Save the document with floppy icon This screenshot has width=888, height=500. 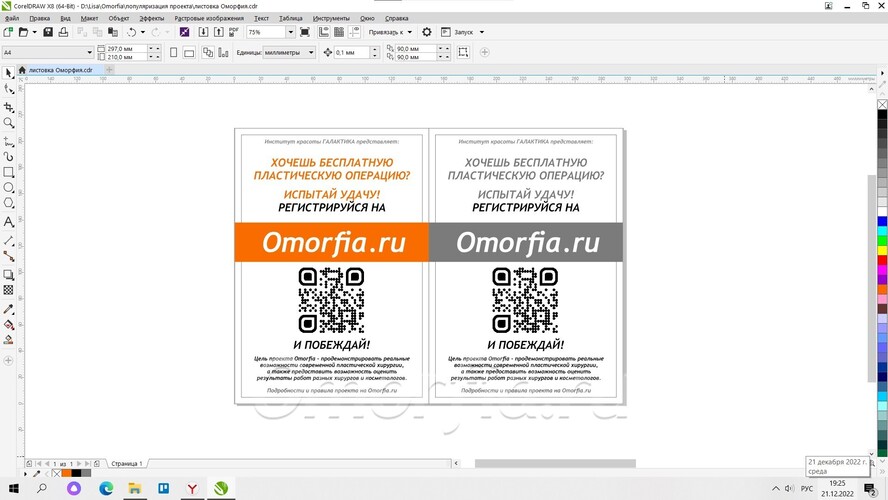click(48, 32)
